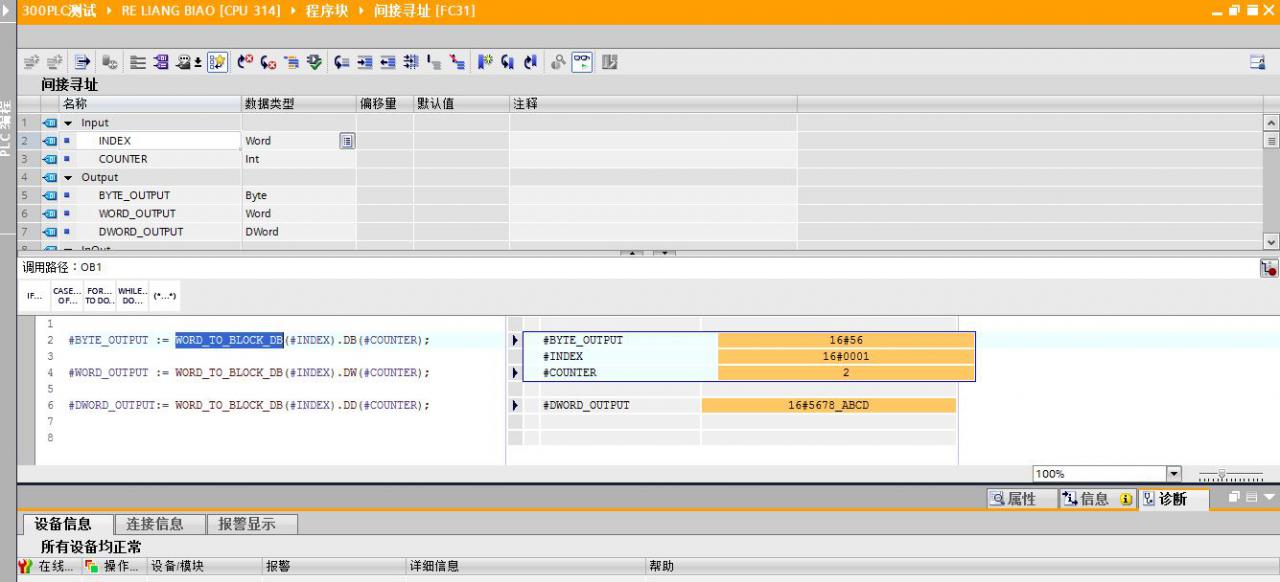Screen dimensions: 1280x582
Task: Toggle monitoring glasses button
Action: 582,62
